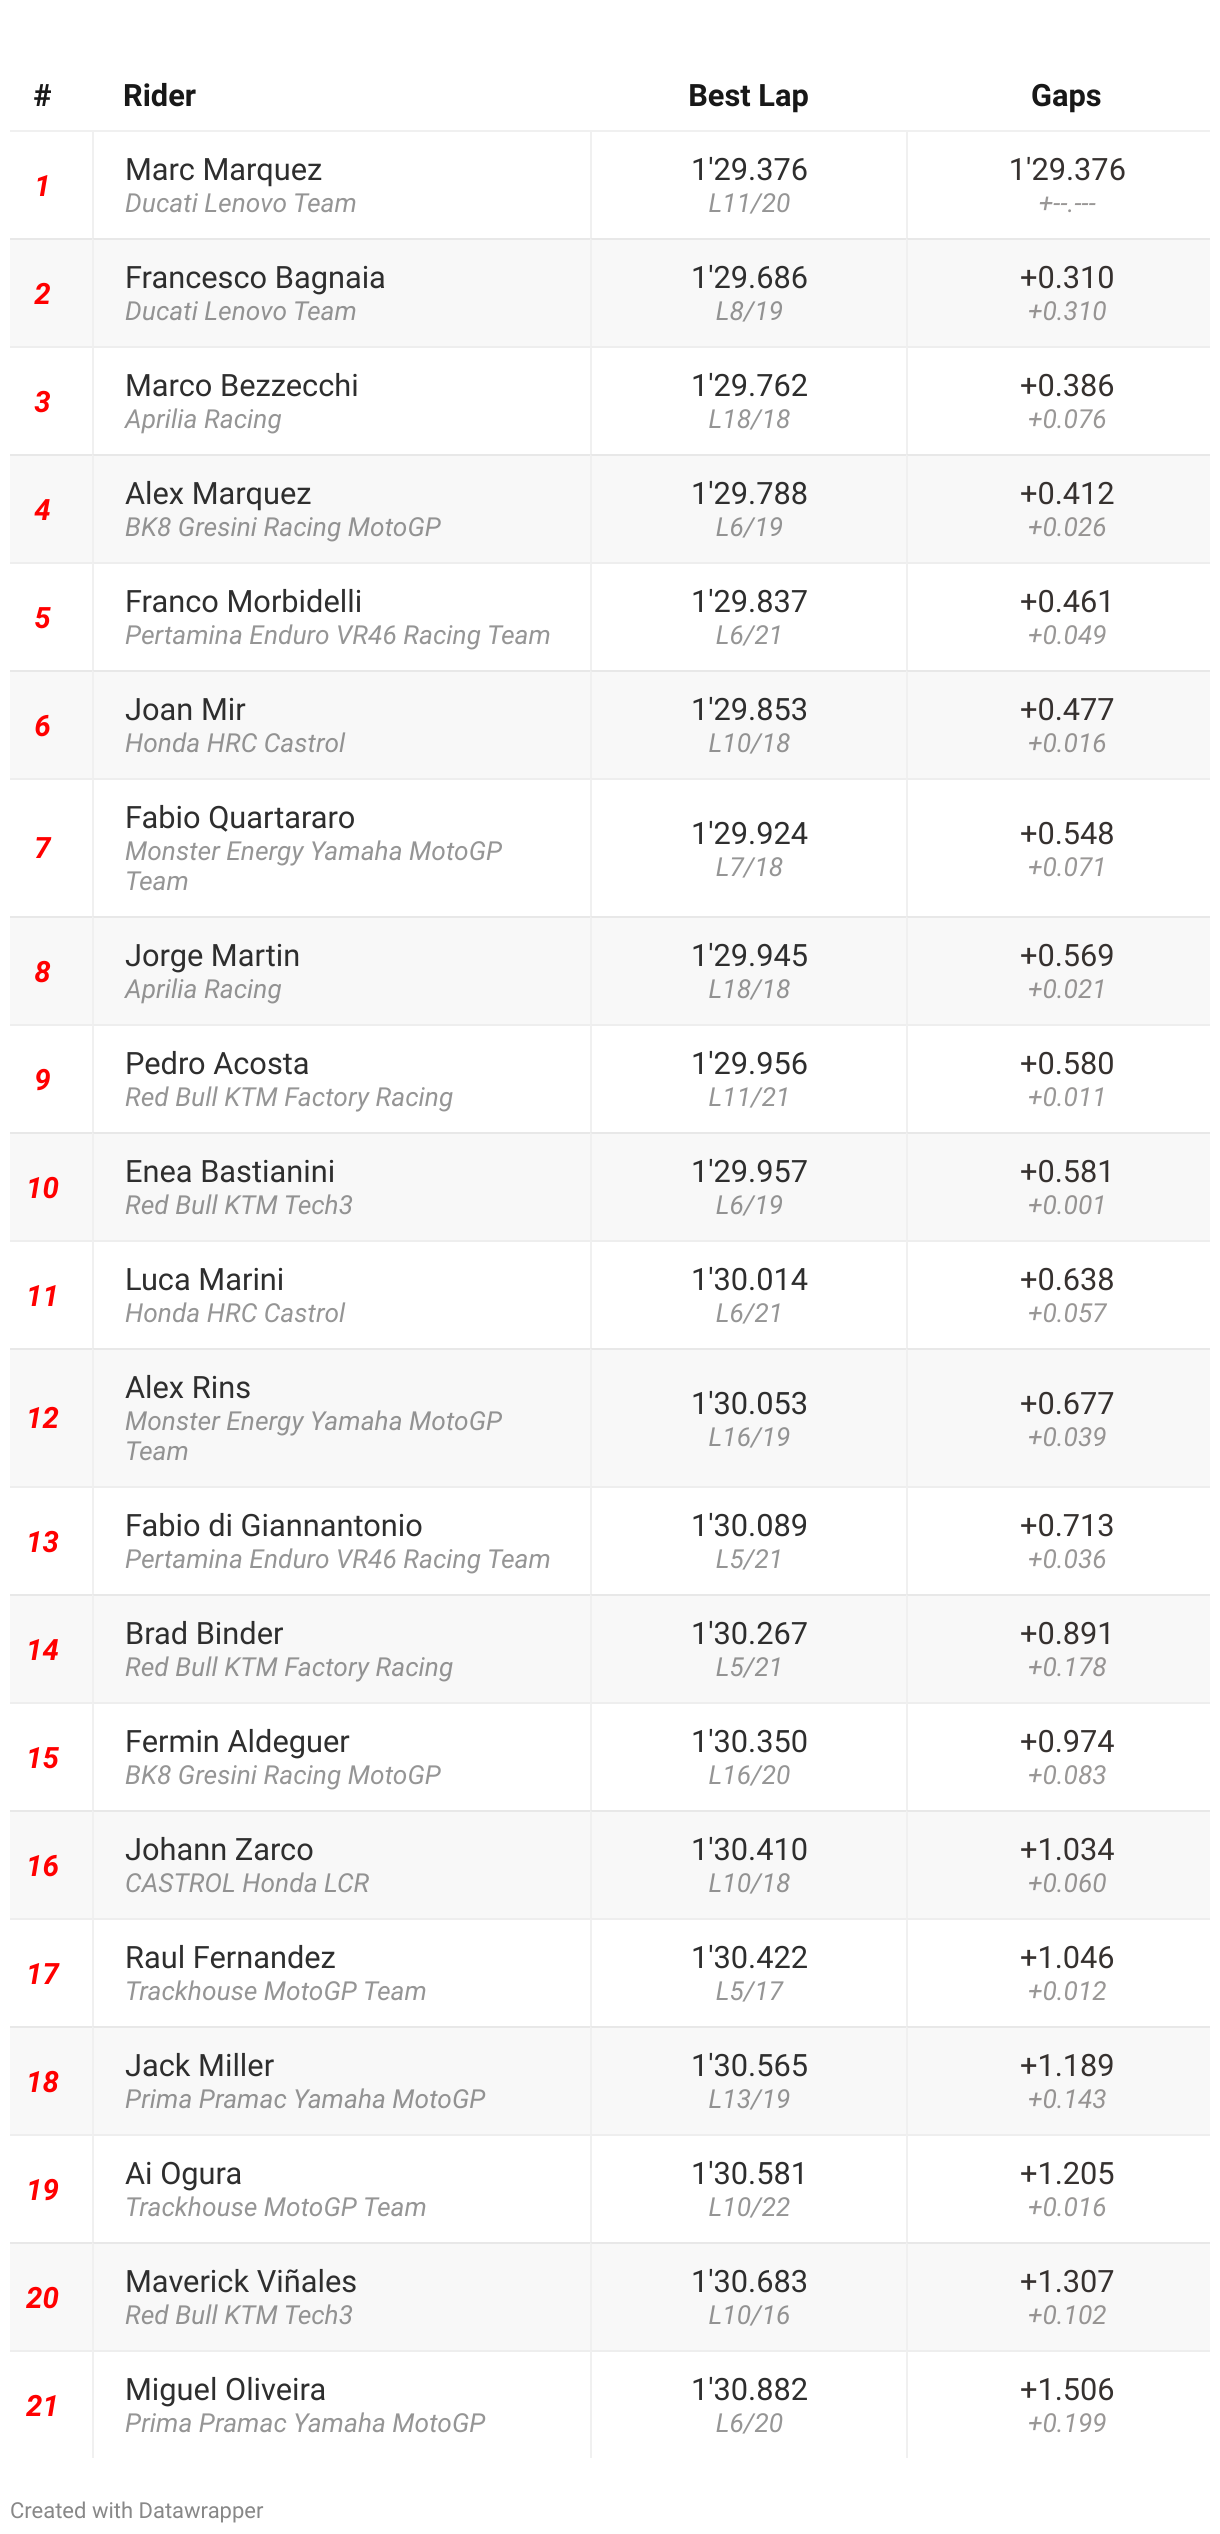
Task: Select the Franco Morbidelli row name
Action: point(244,602)
